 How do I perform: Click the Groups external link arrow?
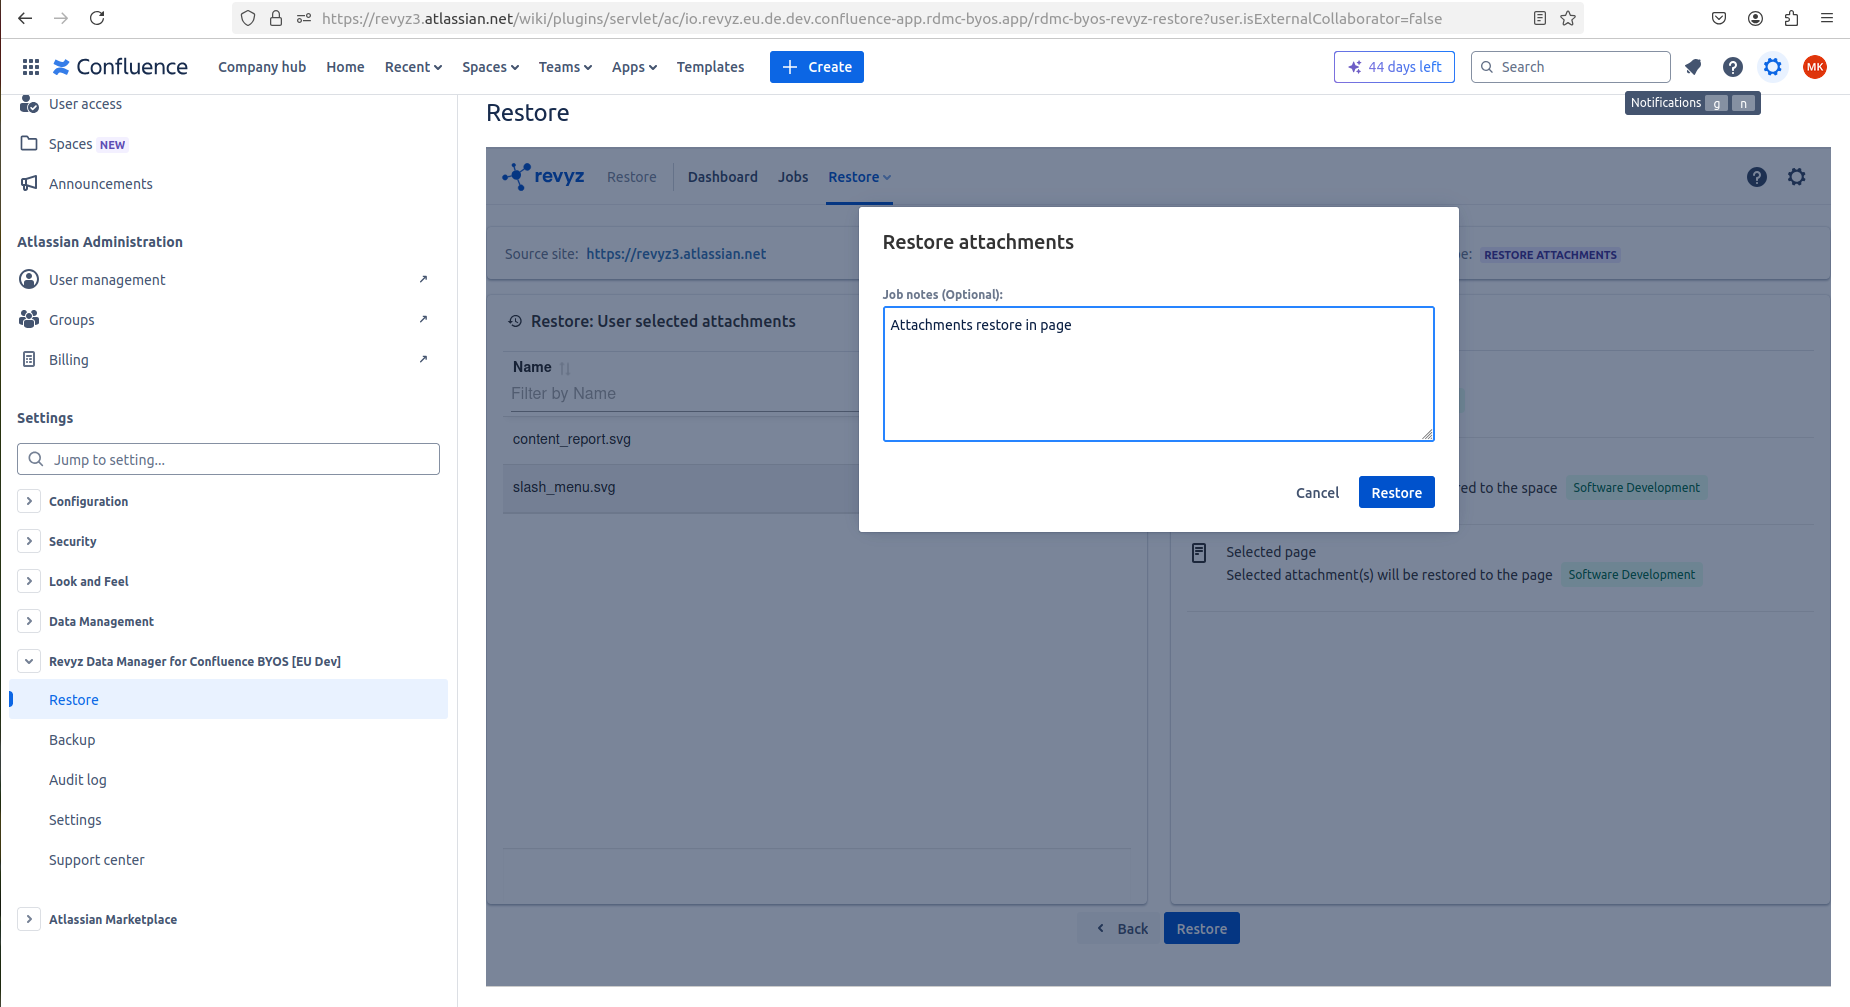tap(423, 319)
